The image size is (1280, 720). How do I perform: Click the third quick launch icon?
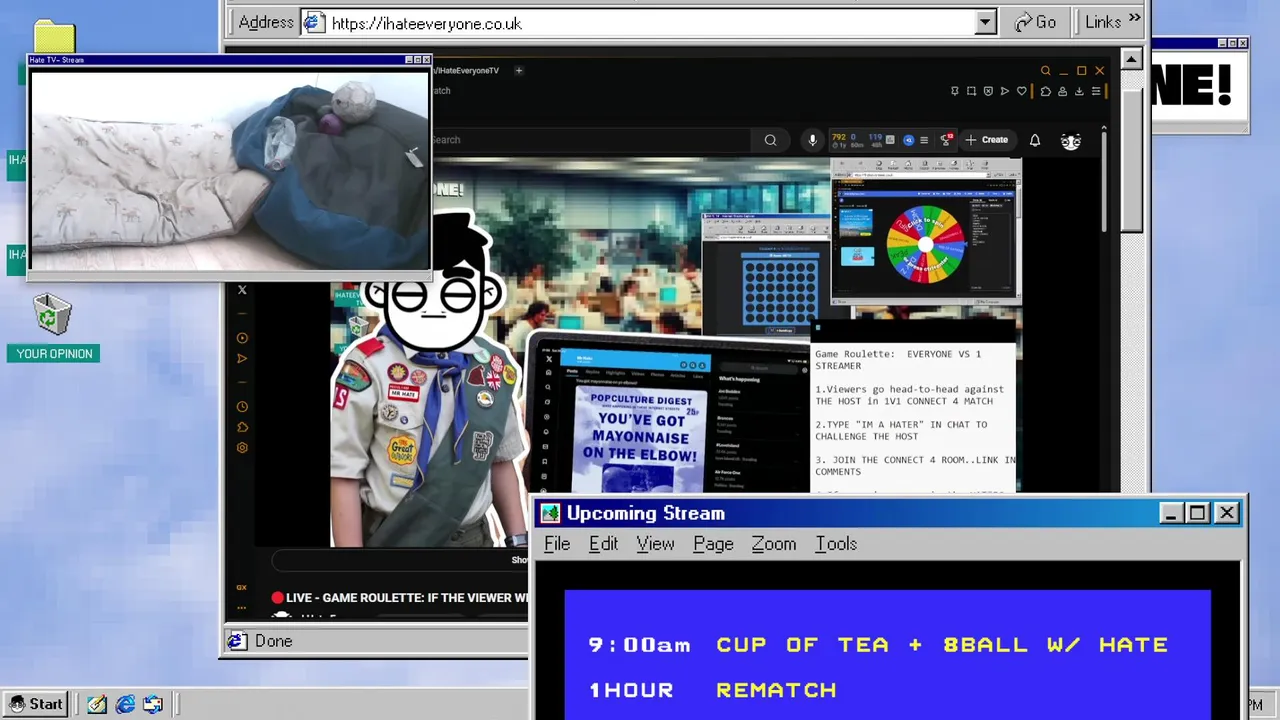pyautogui.click(x=153, y=704)
